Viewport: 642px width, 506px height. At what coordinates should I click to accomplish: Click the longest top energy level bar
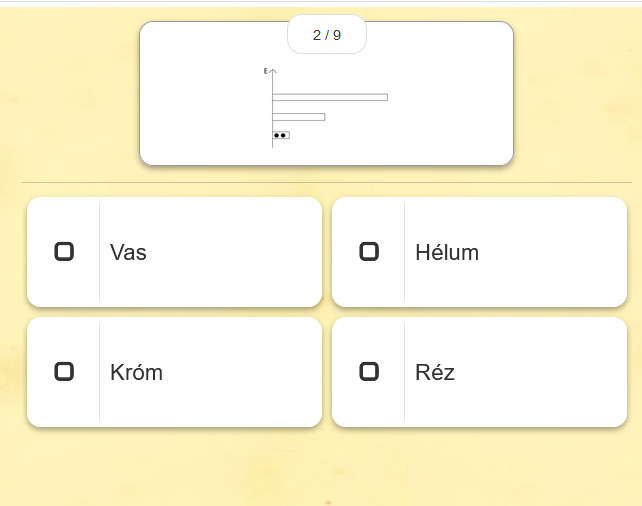[330, 97]
